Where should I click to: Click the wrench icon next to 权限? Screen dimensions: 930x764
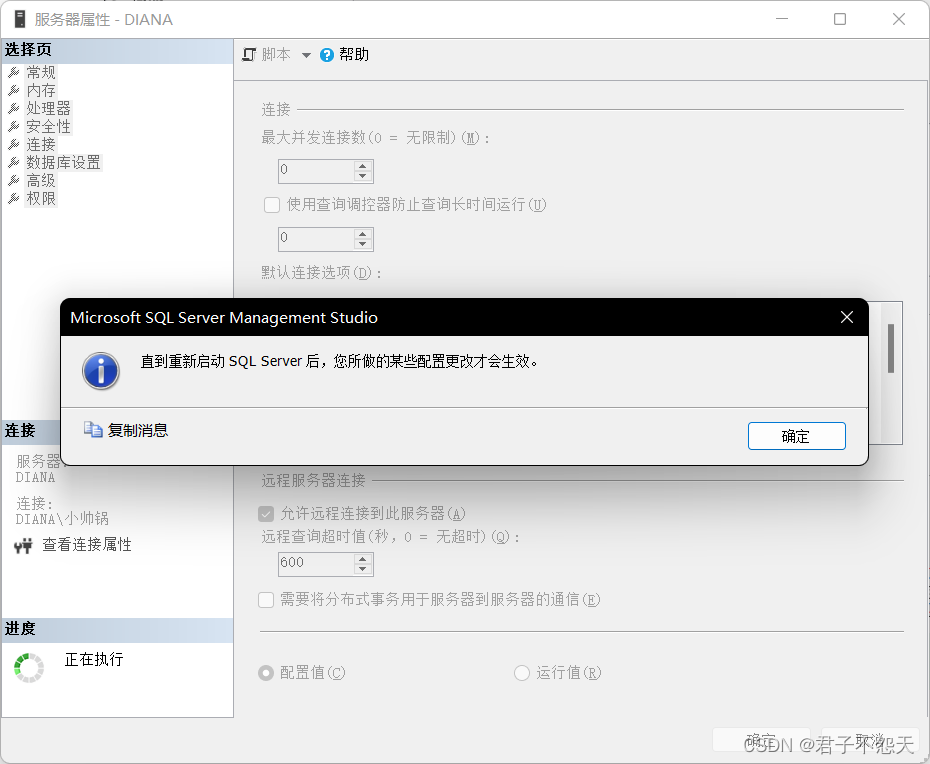[x=14, y=198]
